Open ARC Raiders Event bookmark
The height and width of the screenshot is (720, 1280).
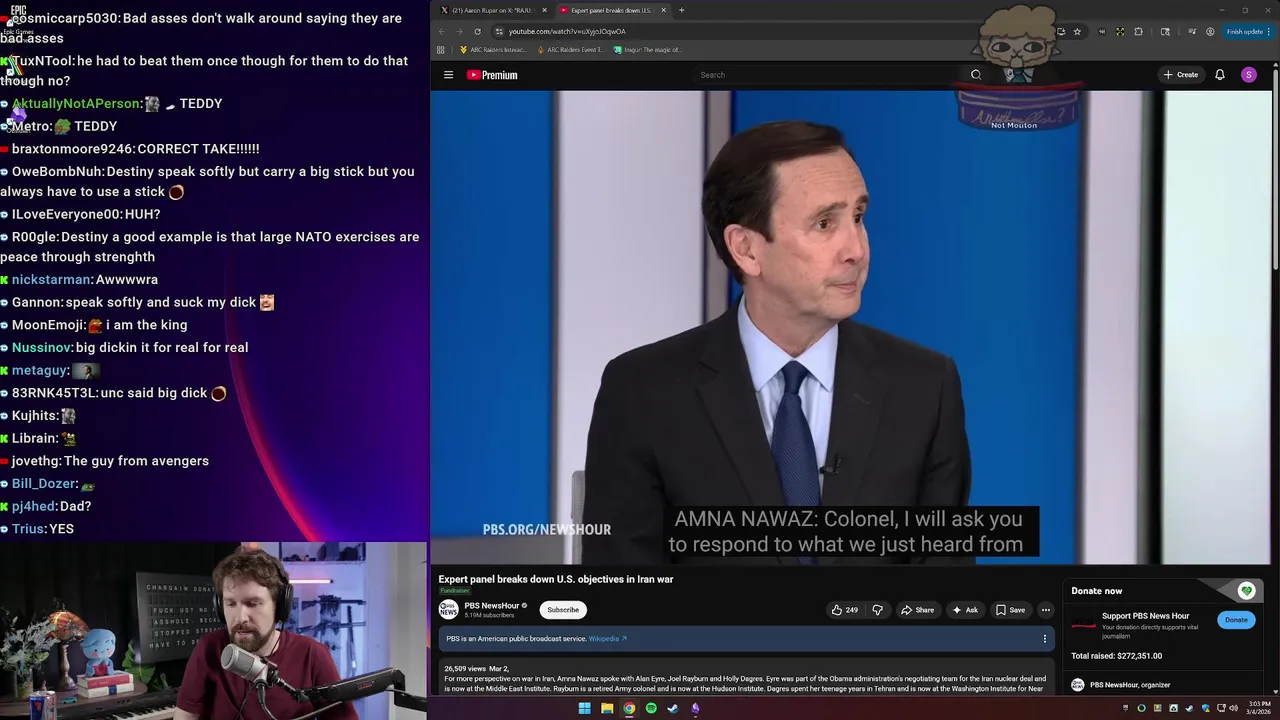570,49
